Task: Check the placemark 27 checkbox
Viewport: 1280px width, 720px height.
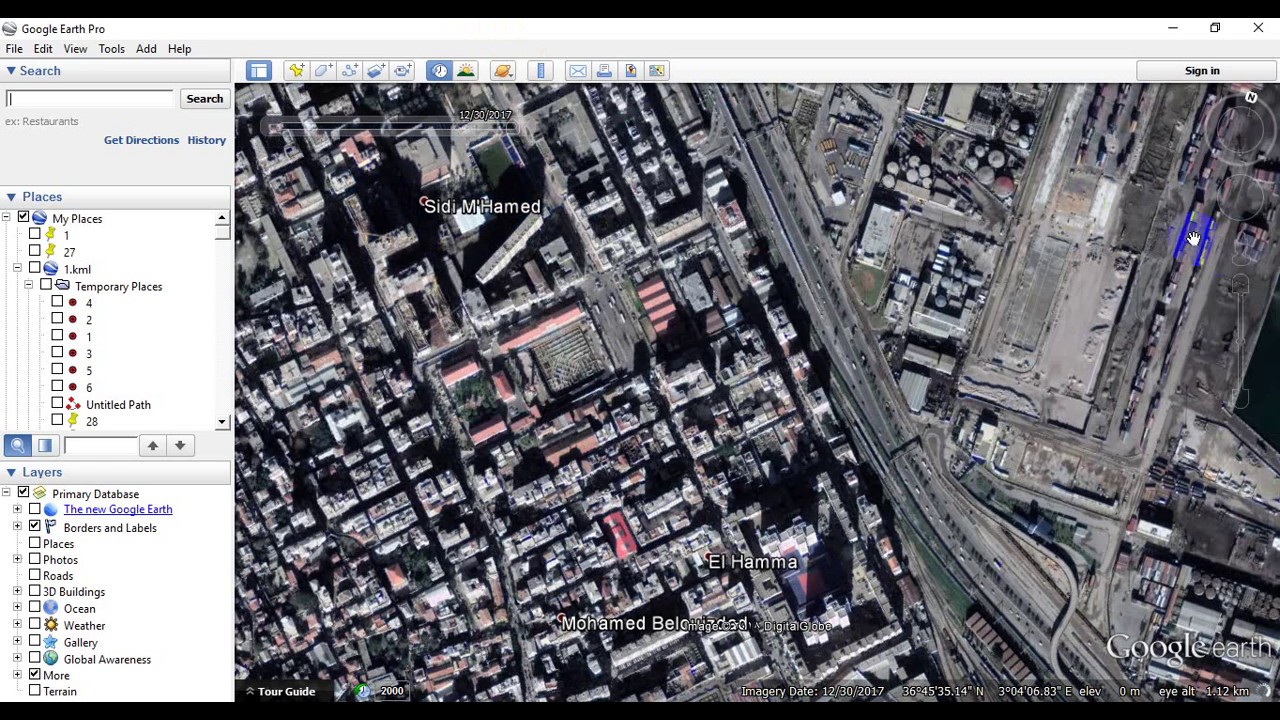Action: click(x=35, y=251)
